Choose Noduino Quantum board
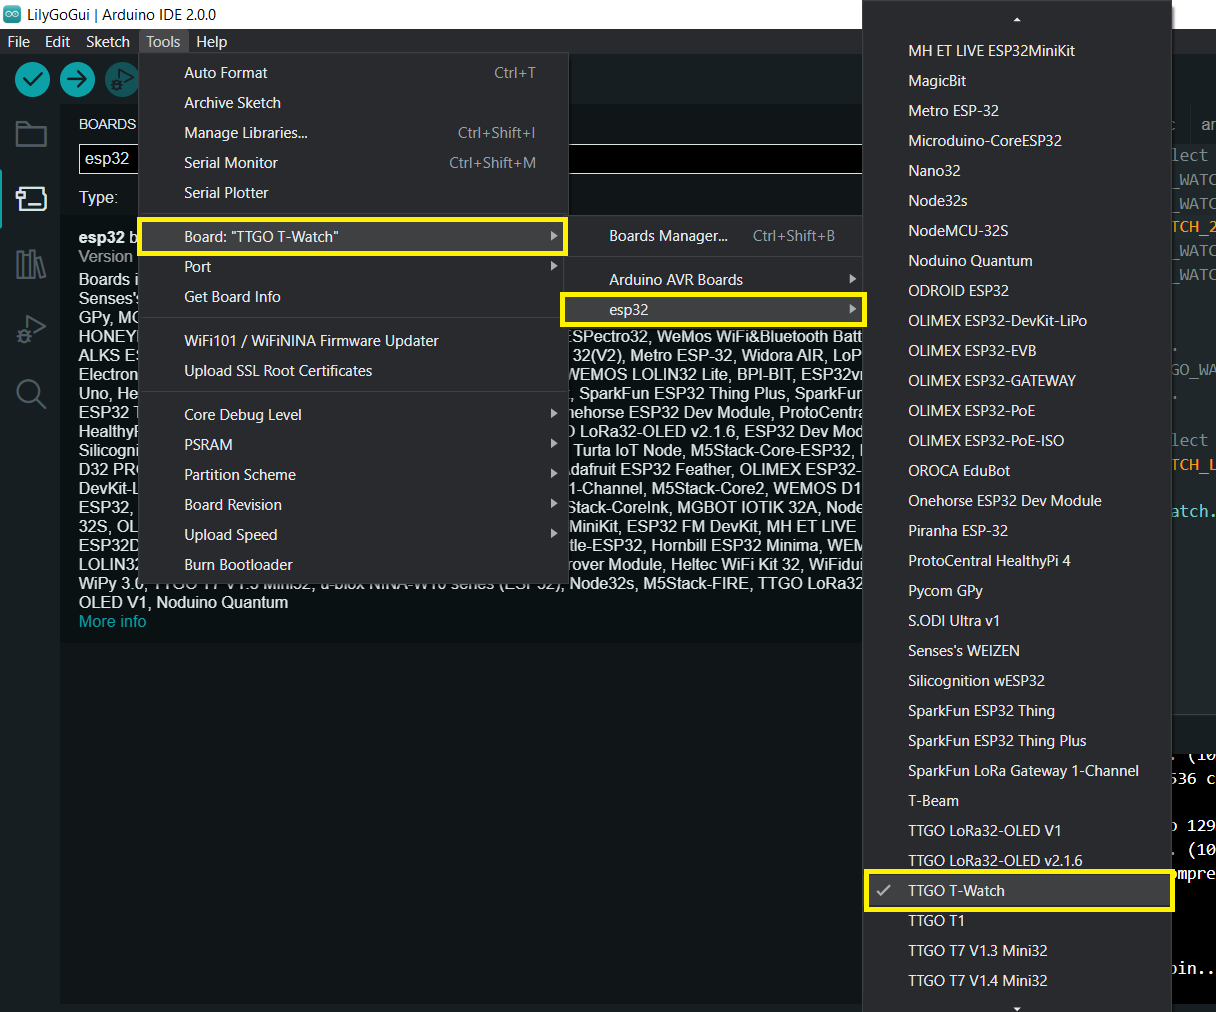1216x1012 pixels. tap(1017, 260)
